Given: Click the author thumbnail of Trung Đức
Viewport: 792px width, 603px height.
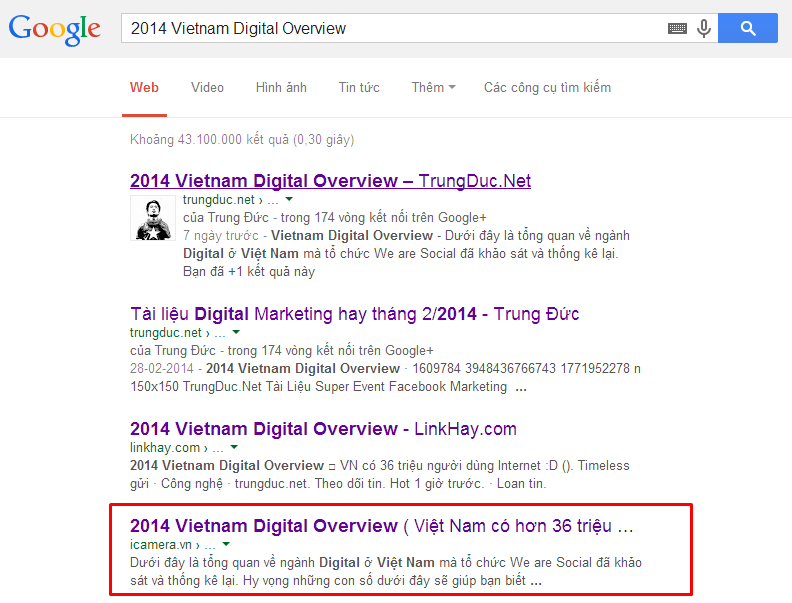Looking at the screenshot, I should 153,218.
